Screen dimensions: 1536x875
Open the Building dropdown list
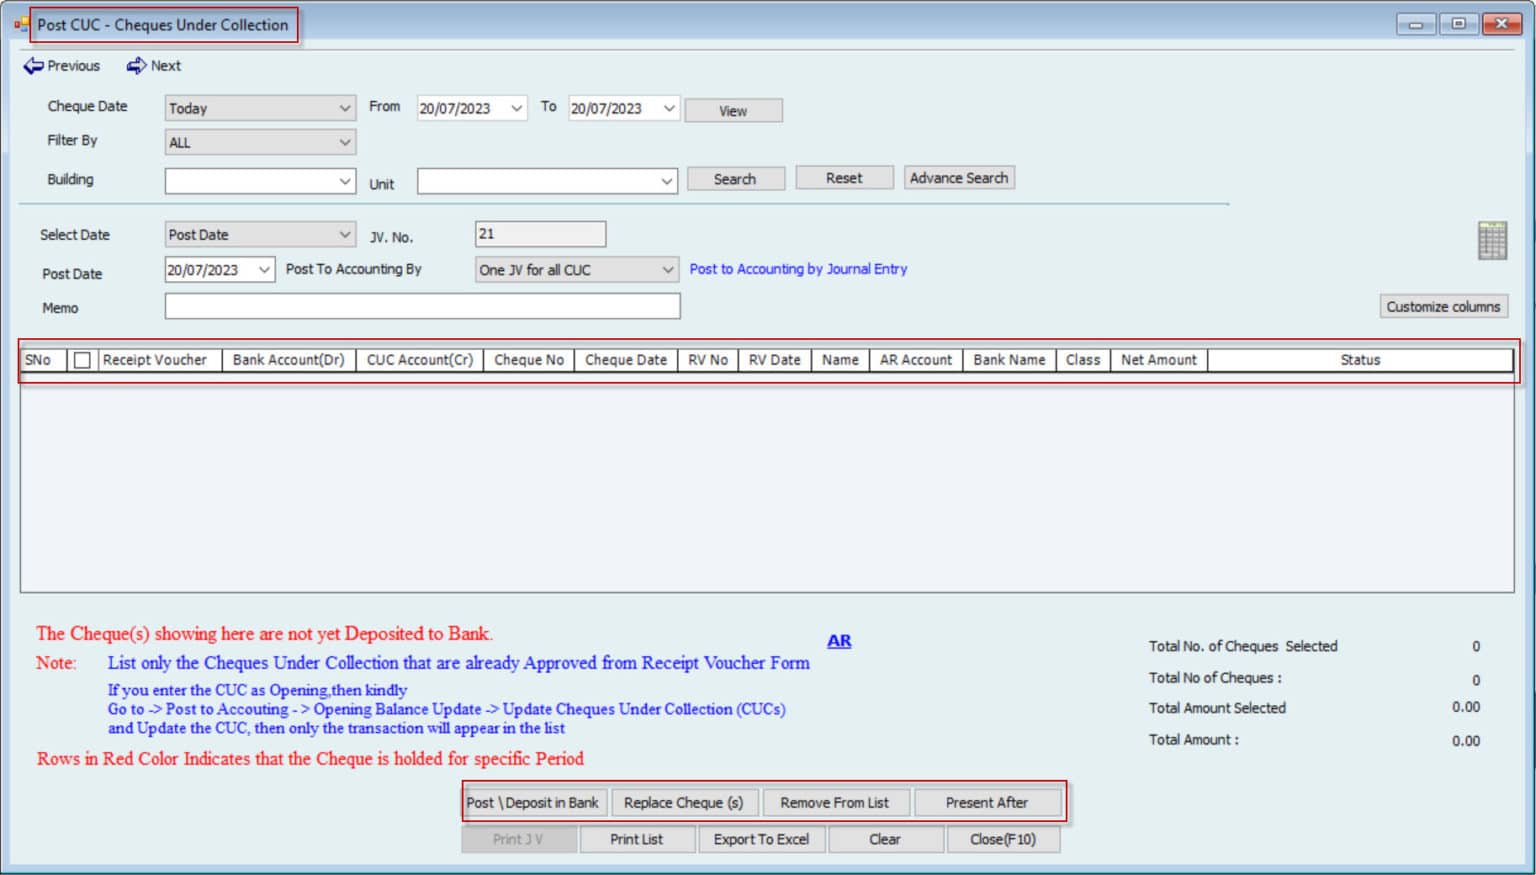[x=344, y=181]
